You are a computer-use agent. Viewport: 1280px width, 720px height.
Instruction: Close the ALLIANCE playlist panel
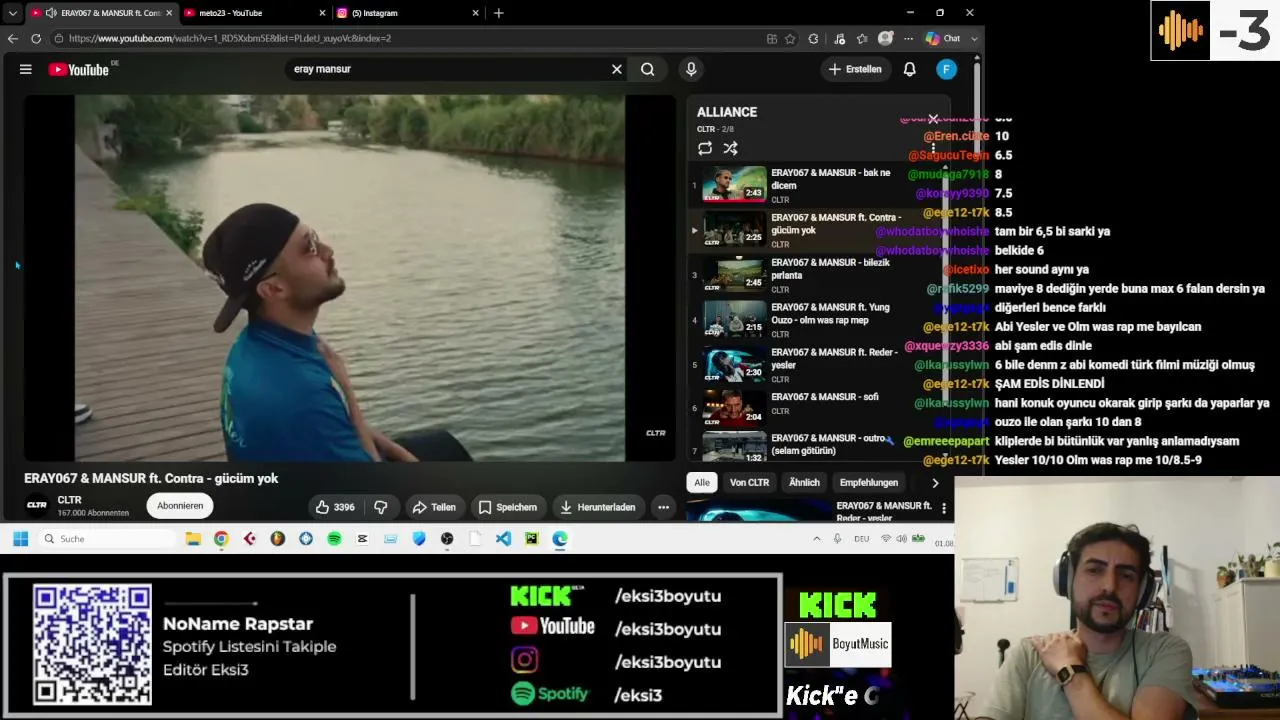click(x=933, y=119)
